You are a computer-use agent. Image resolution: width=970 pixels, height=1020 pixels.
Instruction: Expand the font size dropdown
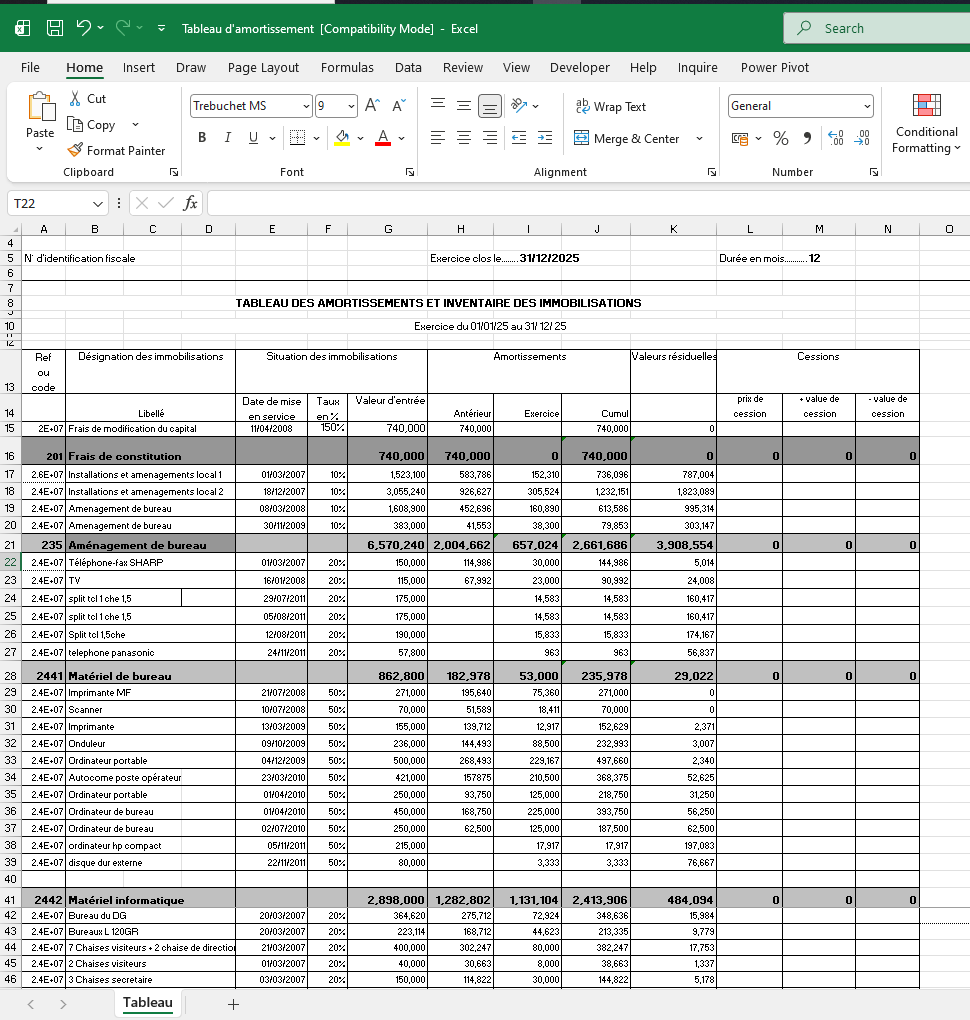tap(351, 106)
